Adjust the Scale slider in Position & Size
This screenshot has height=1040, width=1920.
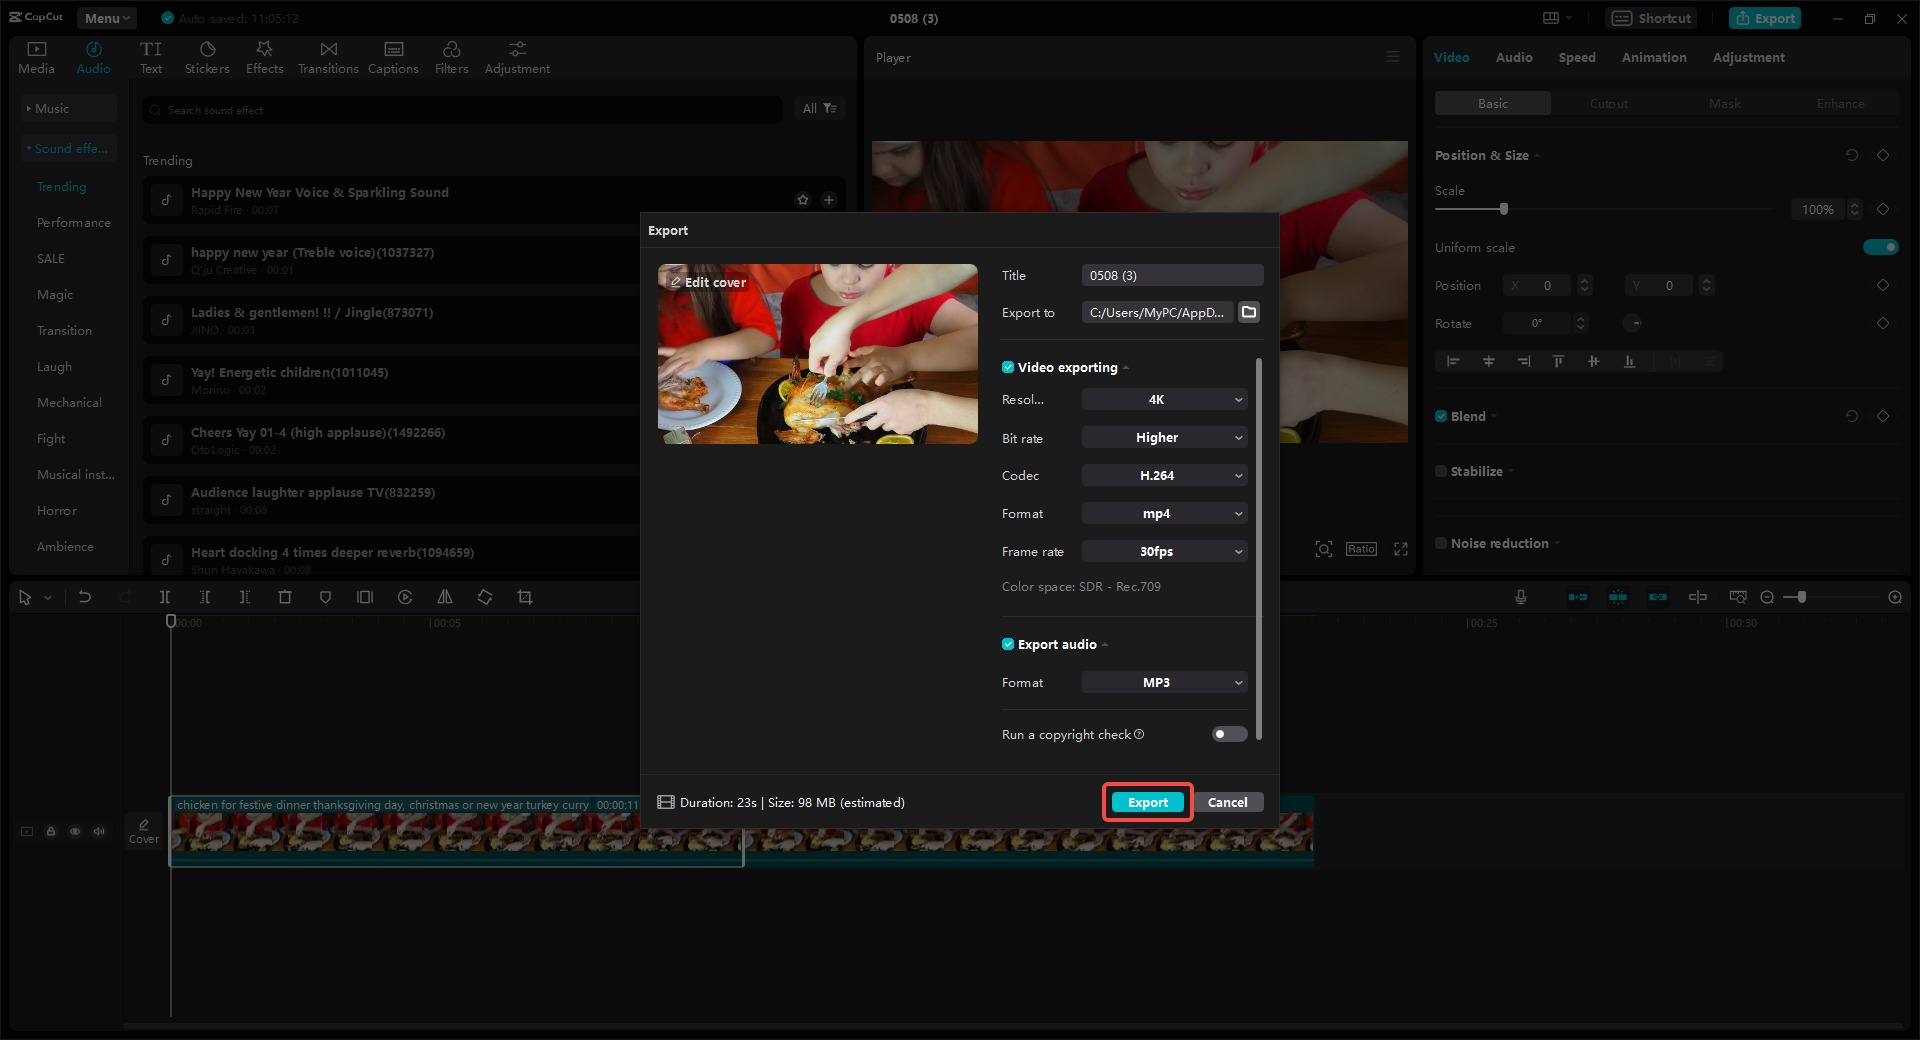pos(1503,209)
